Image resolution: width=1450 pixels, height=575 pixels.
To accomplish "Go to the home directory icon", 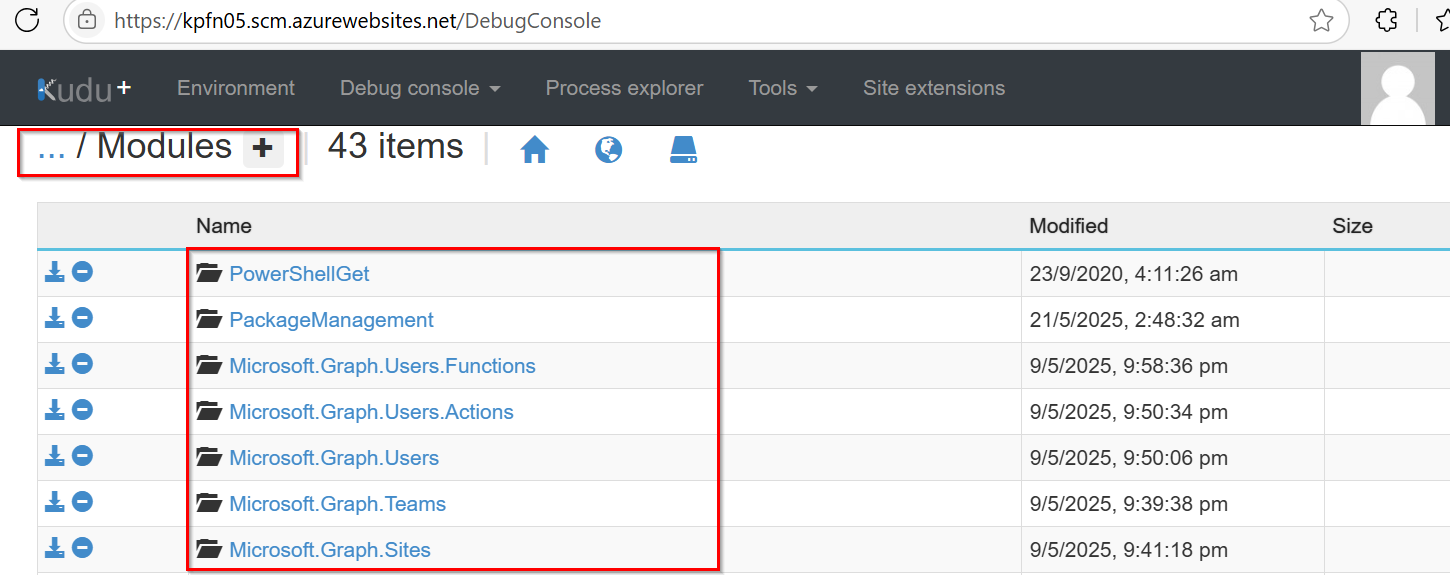I will click(535, 150).
